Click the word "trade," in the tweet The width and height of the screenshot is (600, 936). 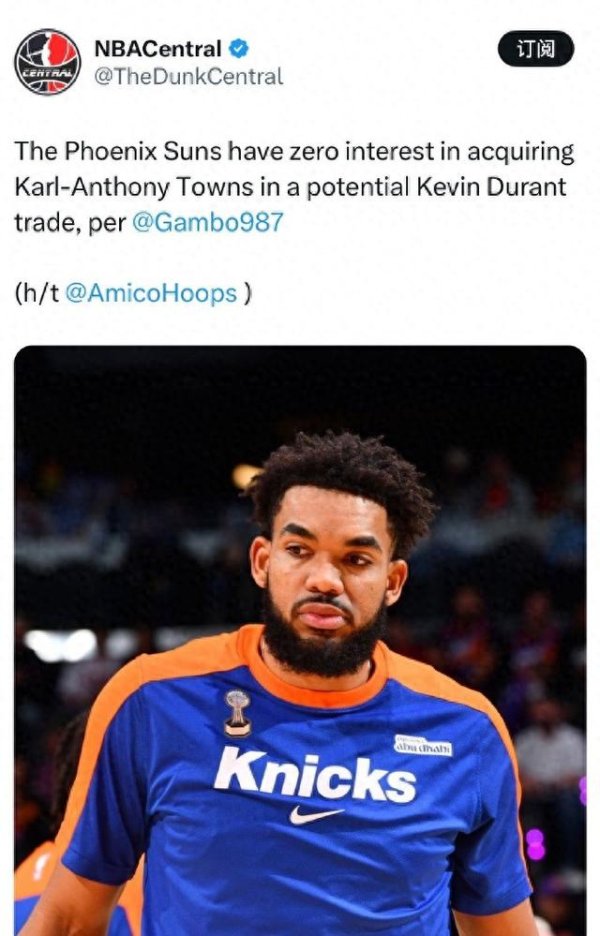click(x=48, y=223)
